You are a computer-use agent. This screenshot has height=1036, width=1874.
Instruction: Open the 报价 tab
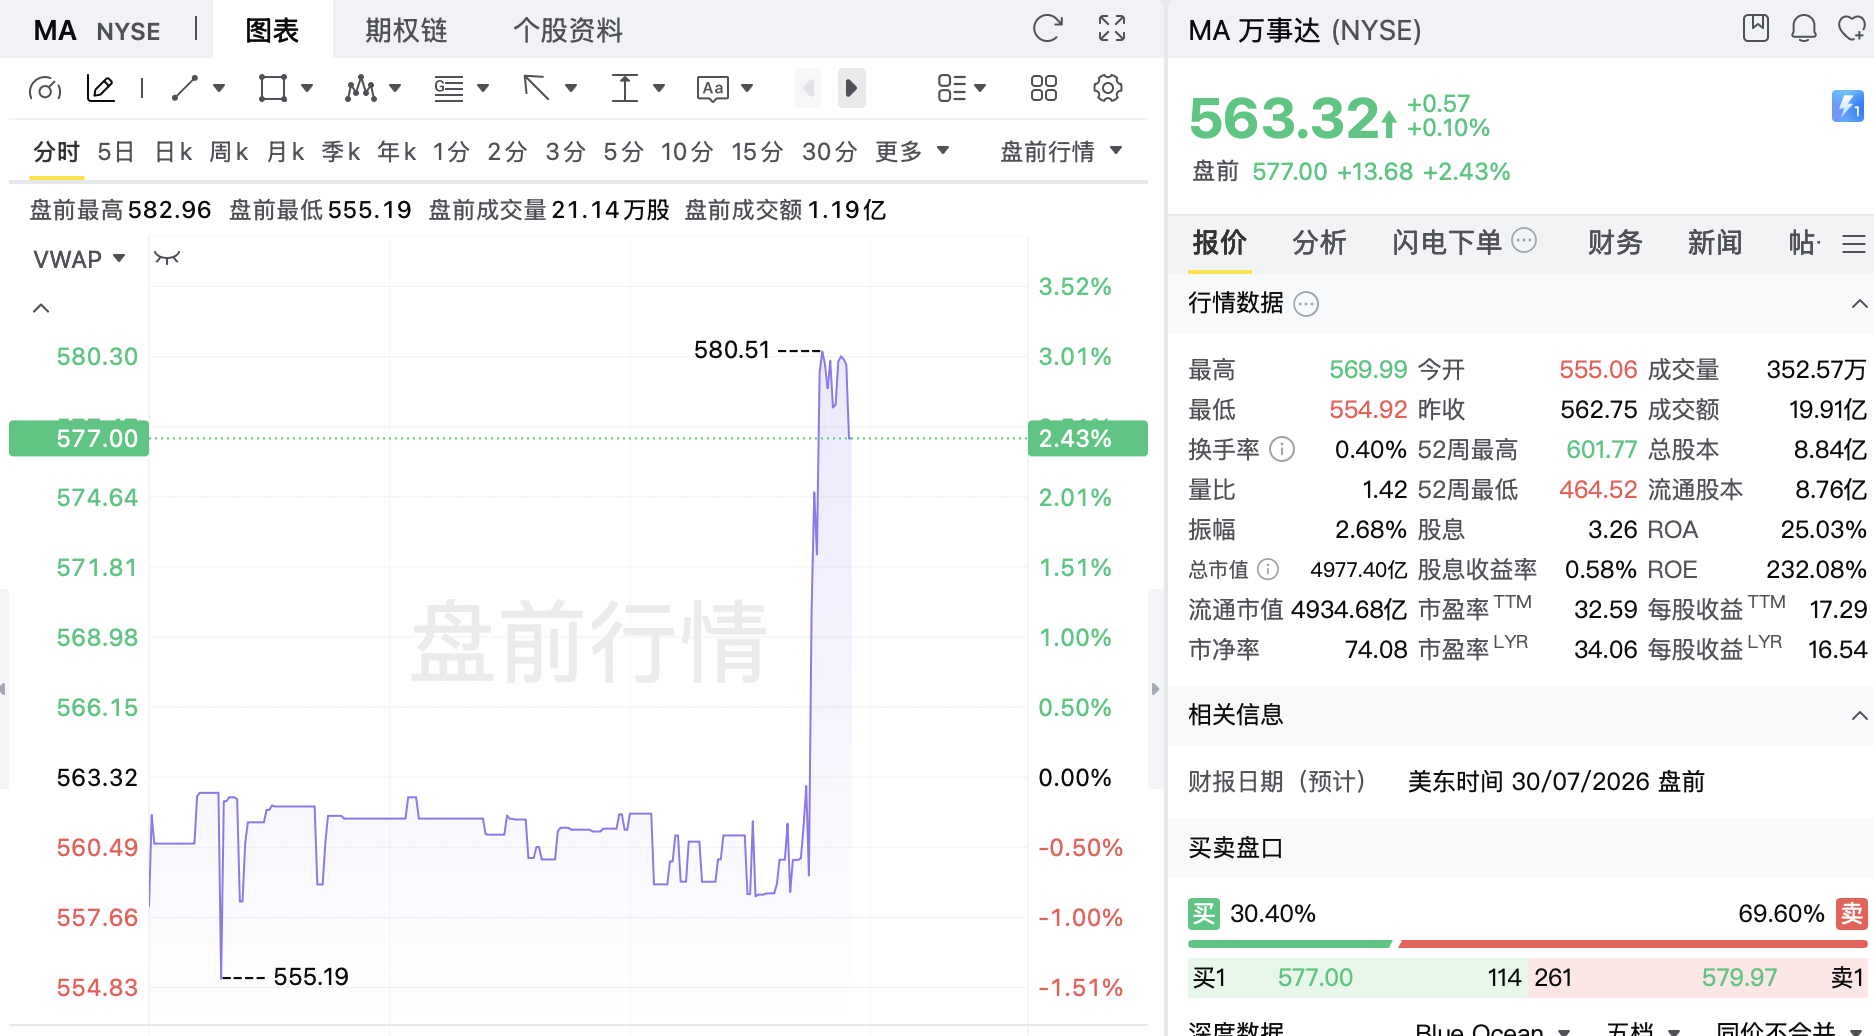coord(1220,243)
